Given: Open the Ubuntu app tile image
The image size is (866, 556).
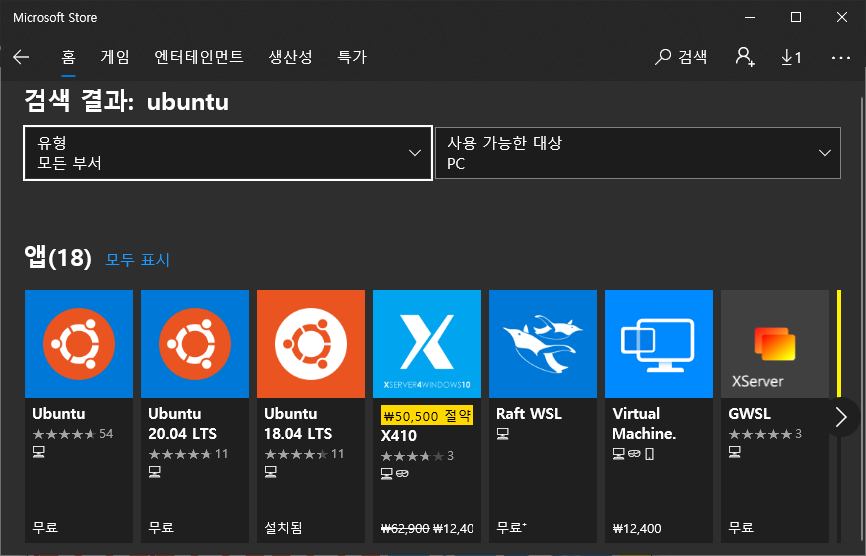Looking at the screenshot, I should (x=79, y=343).
